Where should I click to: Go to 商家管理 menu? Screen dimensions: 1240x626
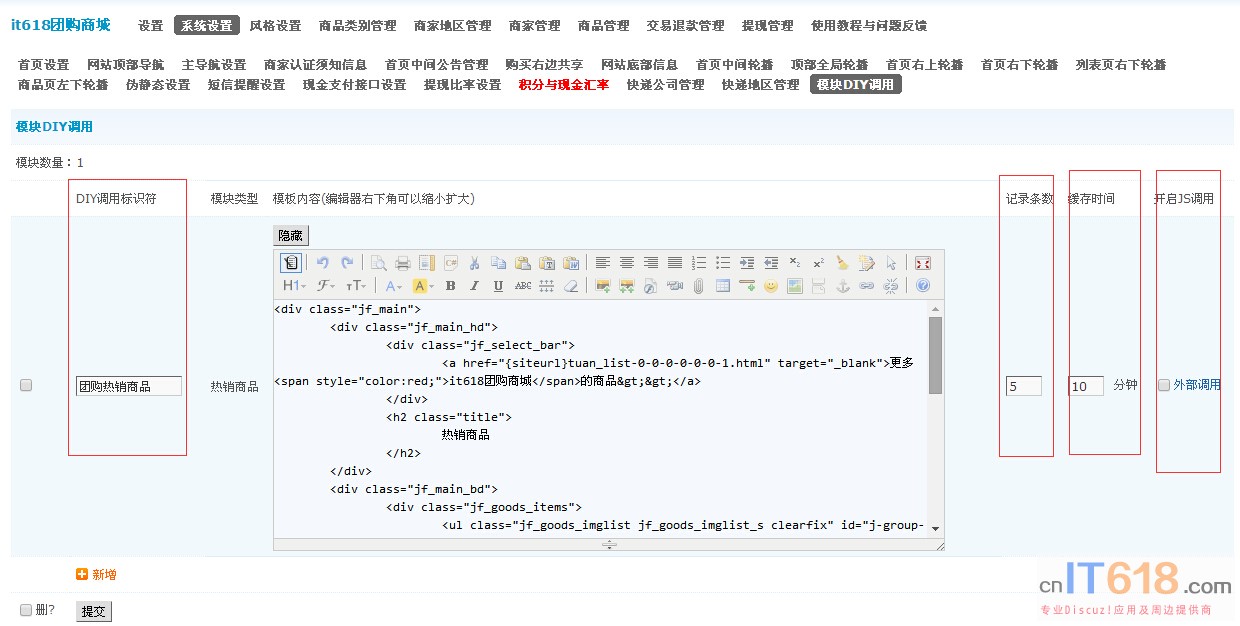tap(534, 26)
